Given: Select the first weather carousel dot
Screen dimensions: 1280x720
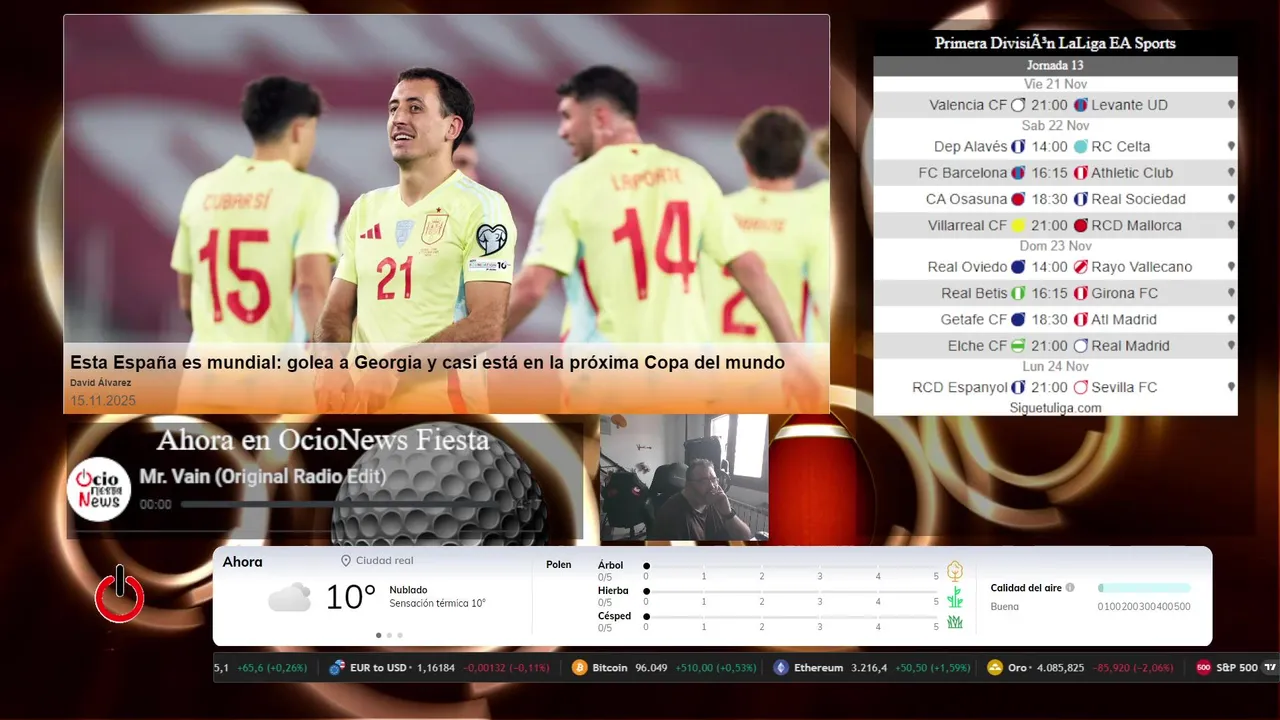Looking at the screenshot, I should (378, 635).
